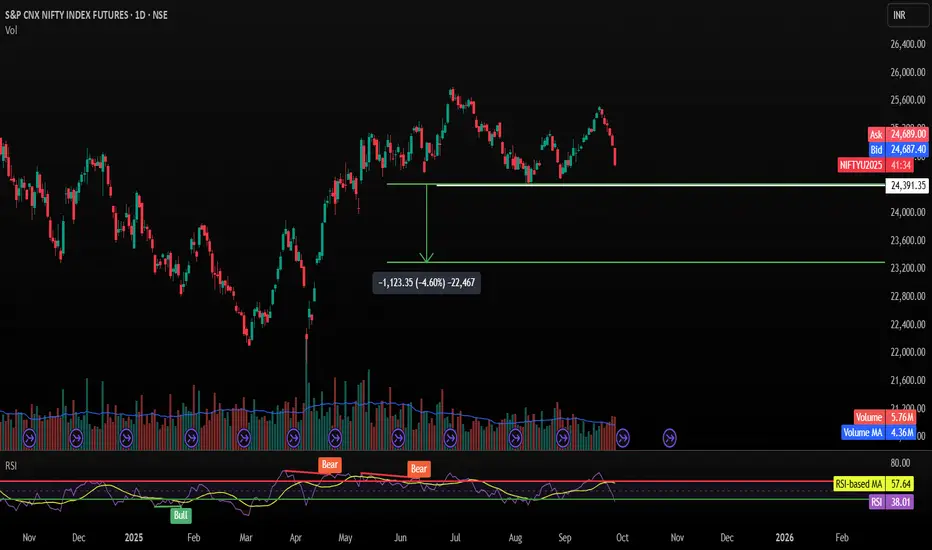This screenshot has width=932, height=550.
Task: Click the 2025 year label on time axis
Action: click(134, 538)
